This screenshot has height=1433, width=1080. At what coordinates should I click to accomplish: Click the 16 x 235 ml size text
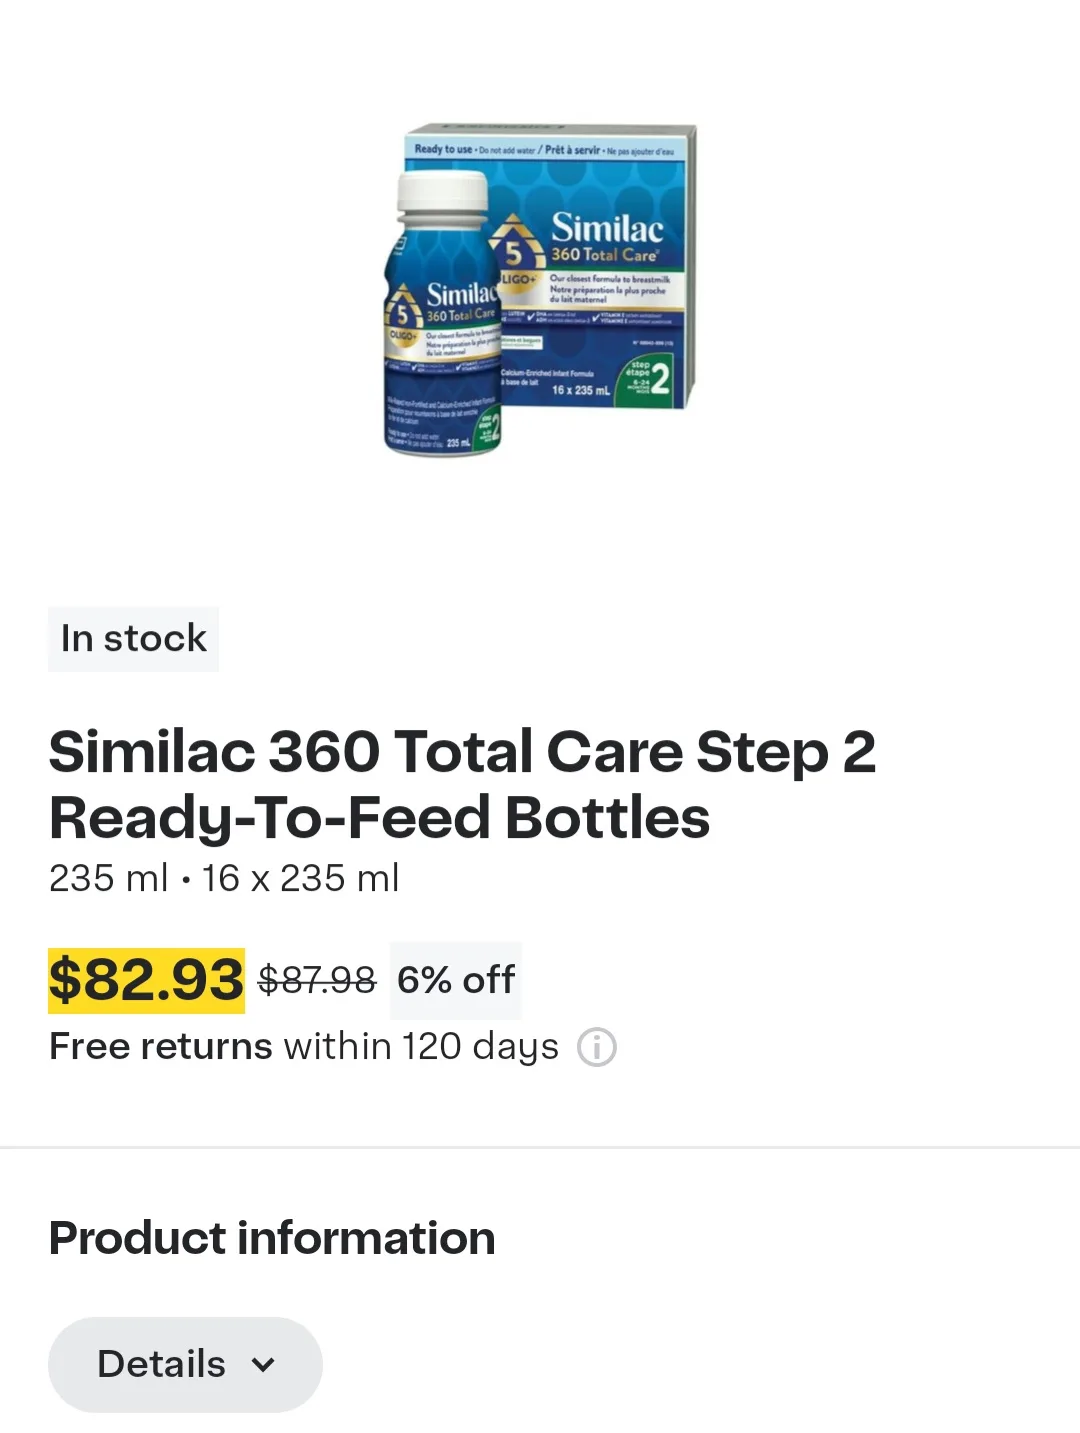click(x=299, y=878)
